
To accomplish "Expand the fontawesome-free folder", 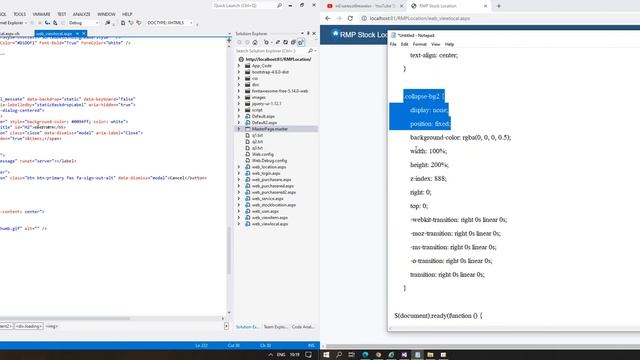I will pyautogui.click(x=239, y=91).
